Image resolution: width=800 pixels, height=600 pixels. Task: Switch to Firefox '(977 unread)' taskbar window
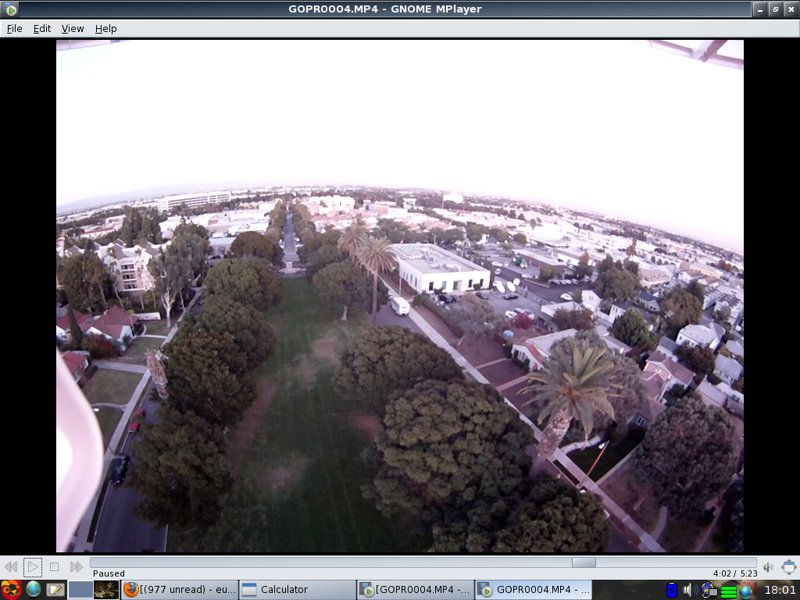180,590
